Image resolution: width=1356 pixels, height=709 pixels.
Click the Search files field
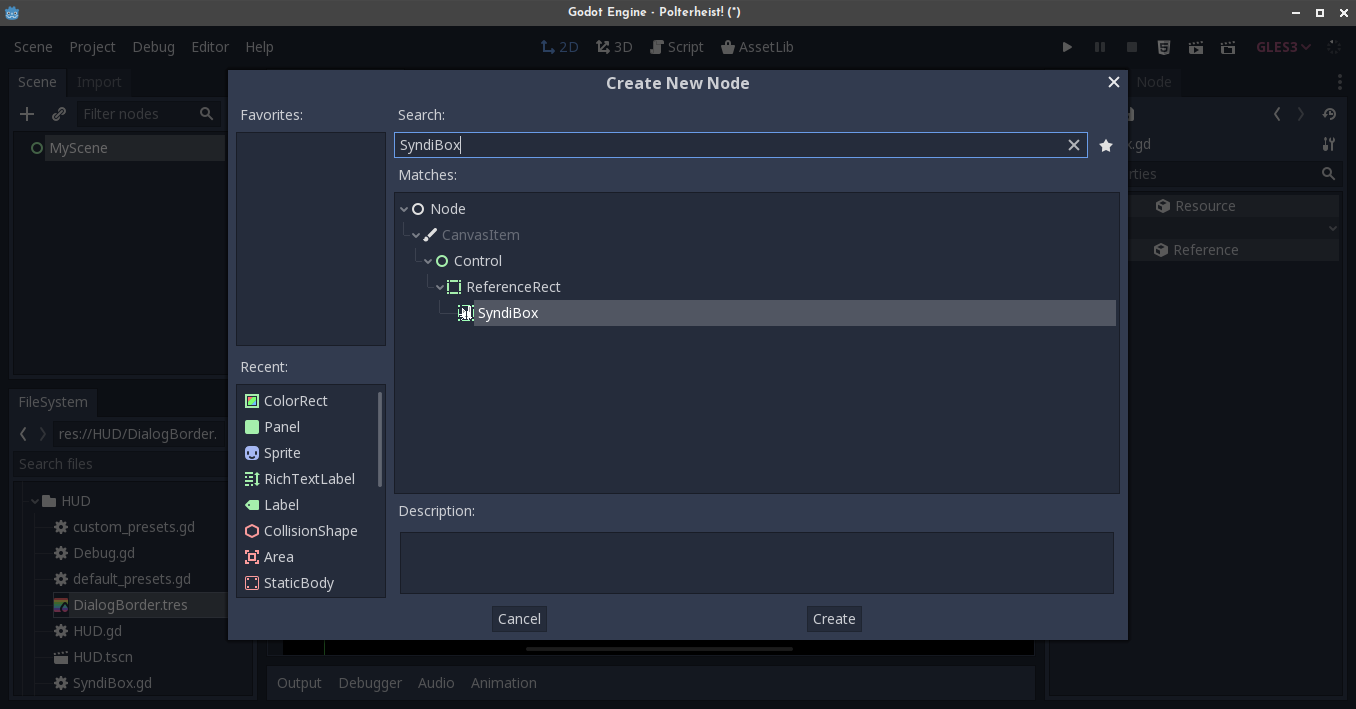(x=120, y=464)
